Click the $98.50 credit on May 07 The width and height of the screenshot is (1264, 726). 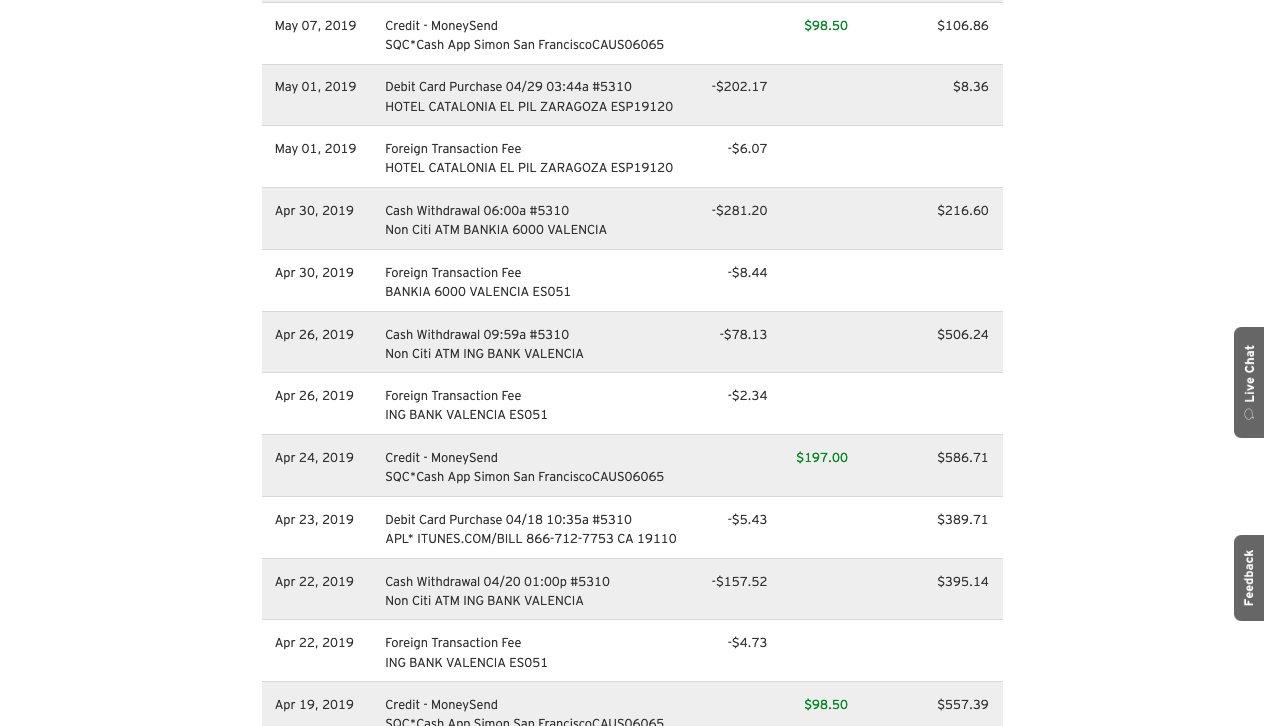(x=825, y=26)
